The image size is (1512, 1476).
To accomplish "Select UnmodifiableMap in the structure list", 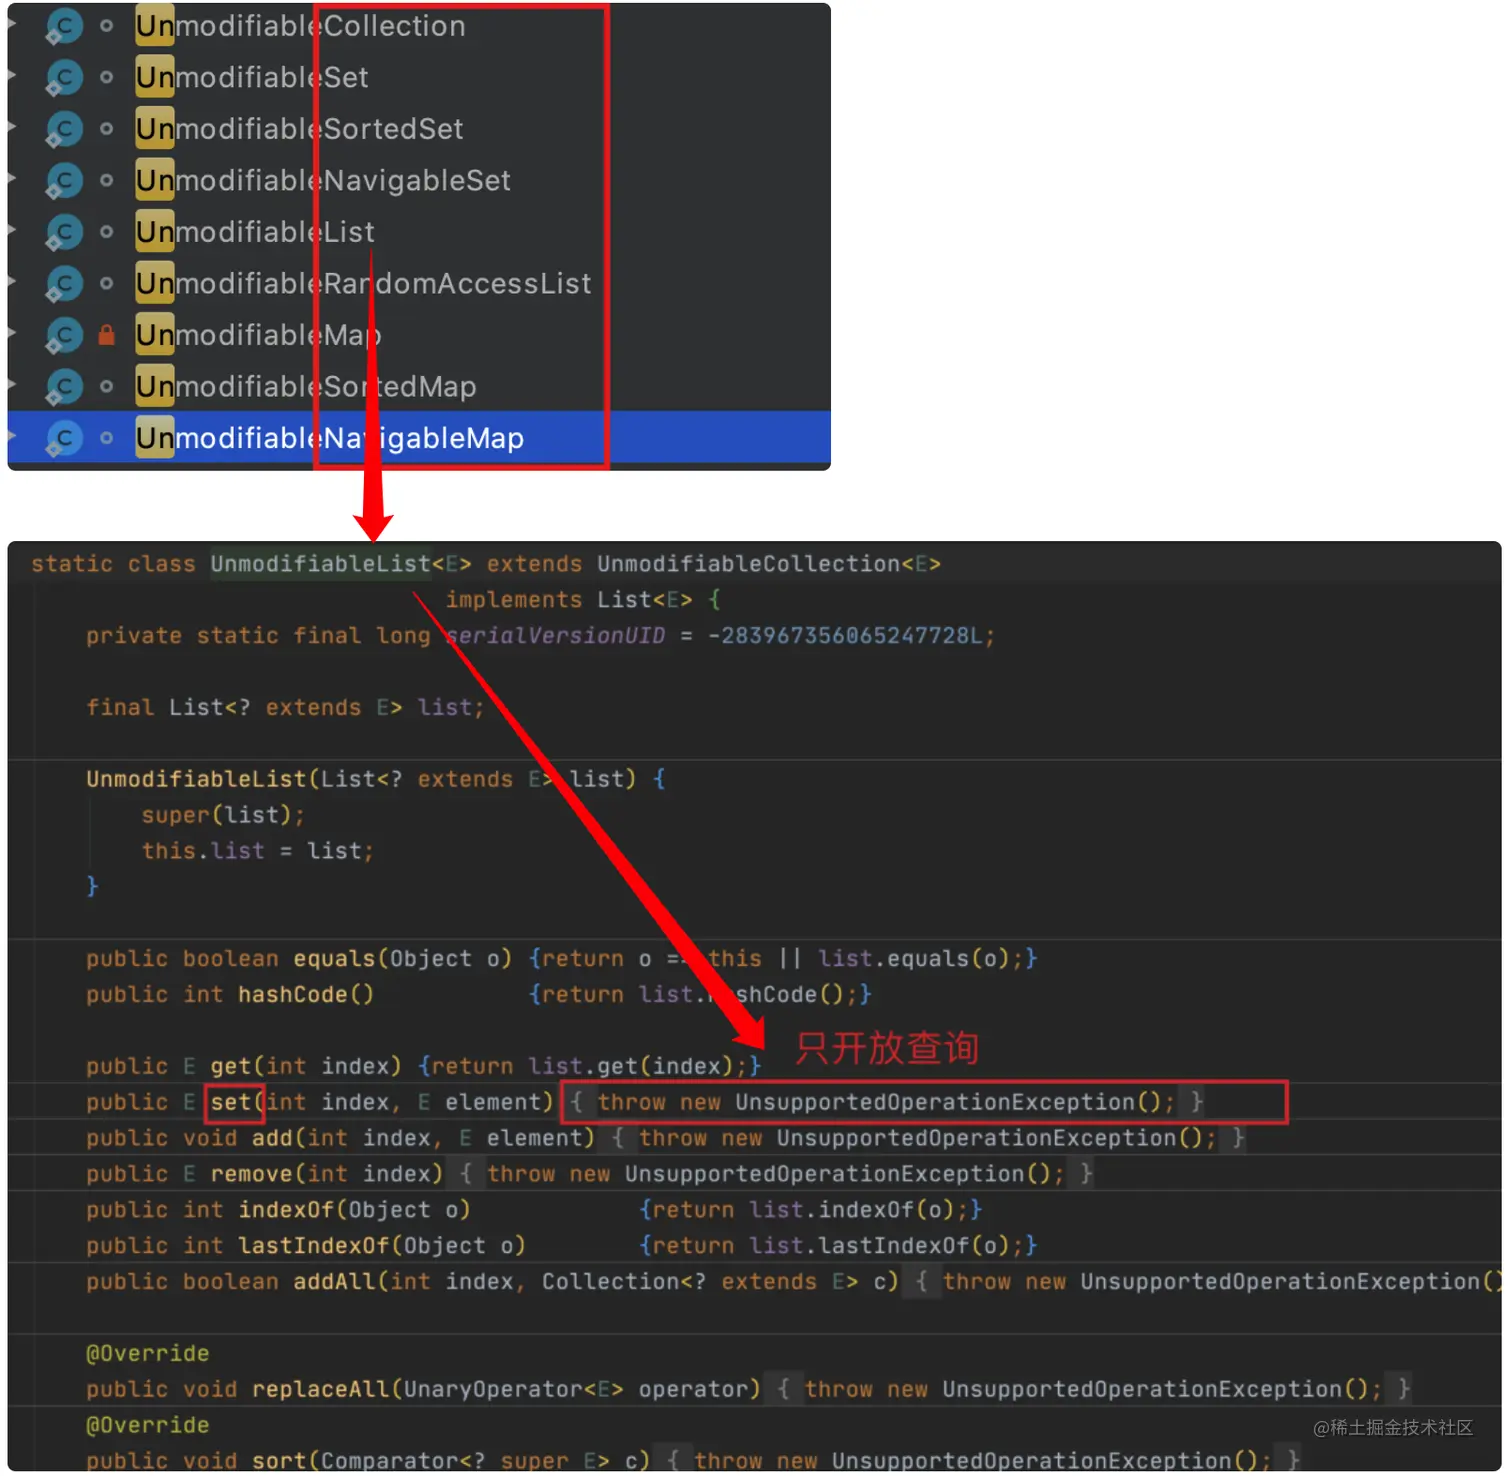I will [259, 335].
